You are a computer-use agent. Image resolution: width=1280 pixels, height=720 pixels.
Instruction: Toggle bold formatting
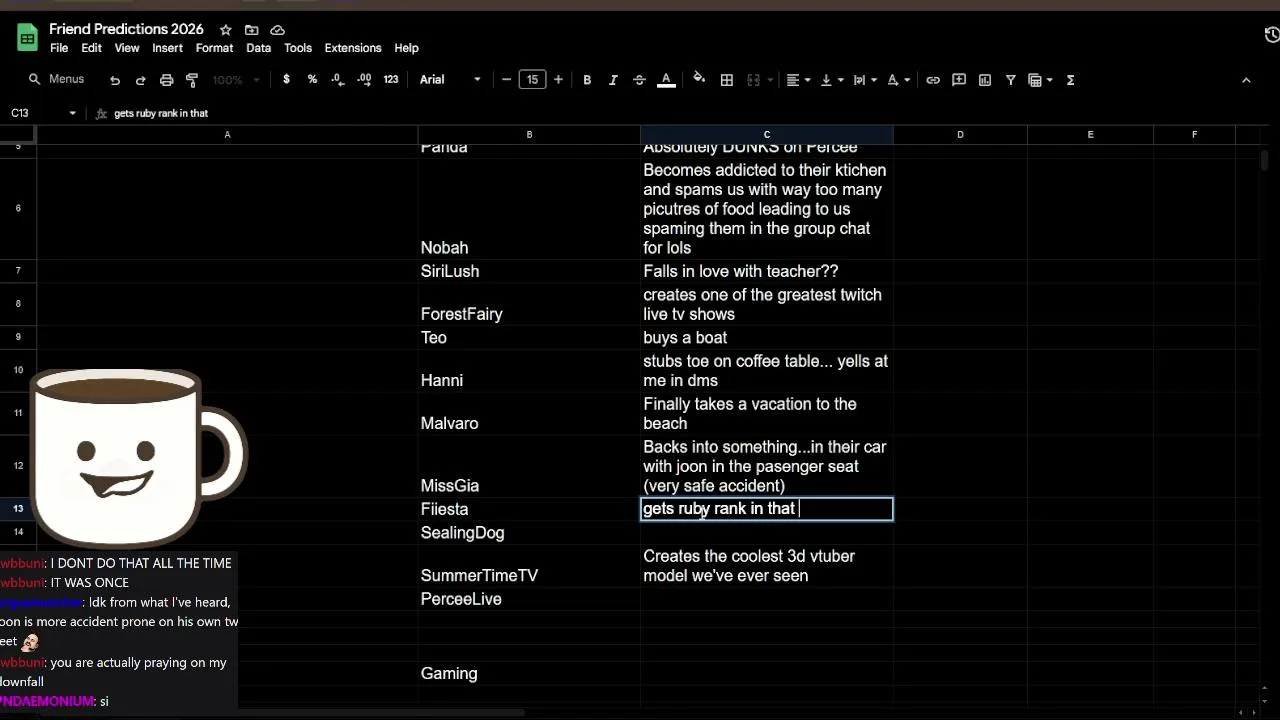coord(587,80)
